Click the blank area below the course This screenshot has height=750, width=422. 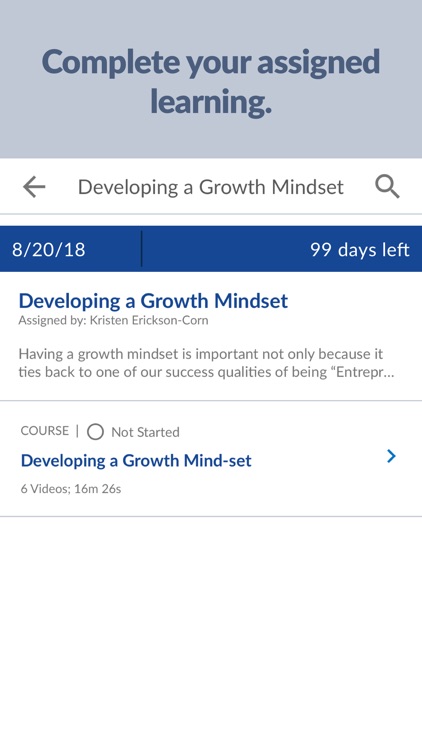pyautogui.click(x=211, y=633)
